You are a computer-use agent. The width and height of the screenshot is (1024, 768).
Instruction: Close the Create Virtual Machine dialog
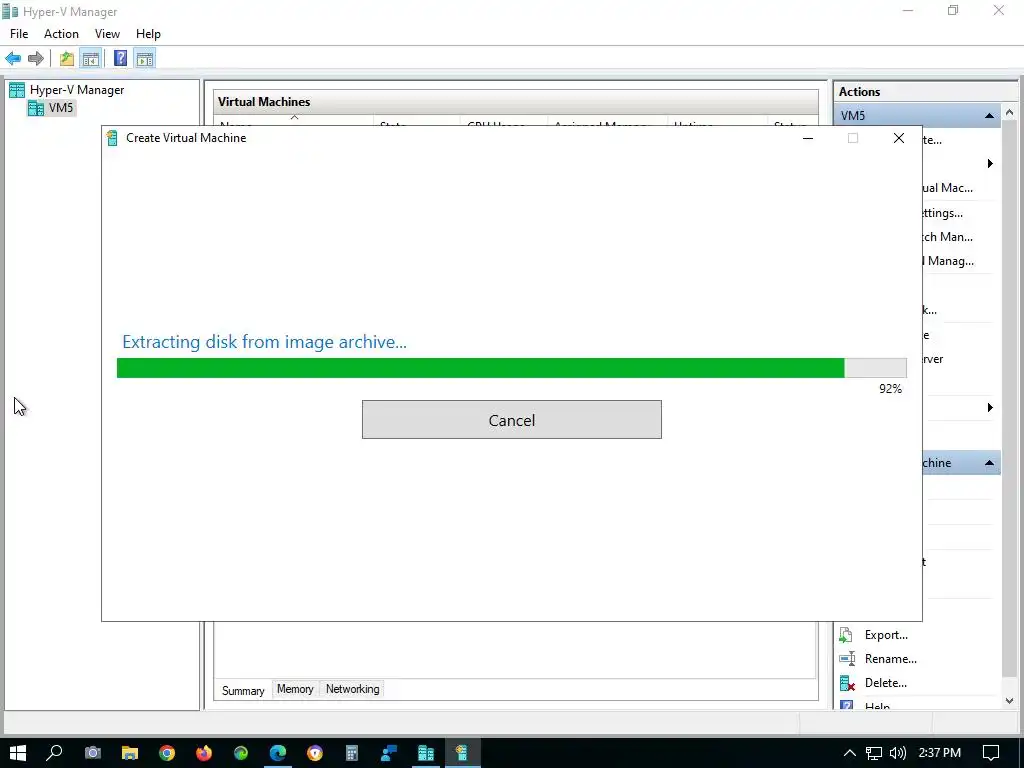[x=899, y=138]
